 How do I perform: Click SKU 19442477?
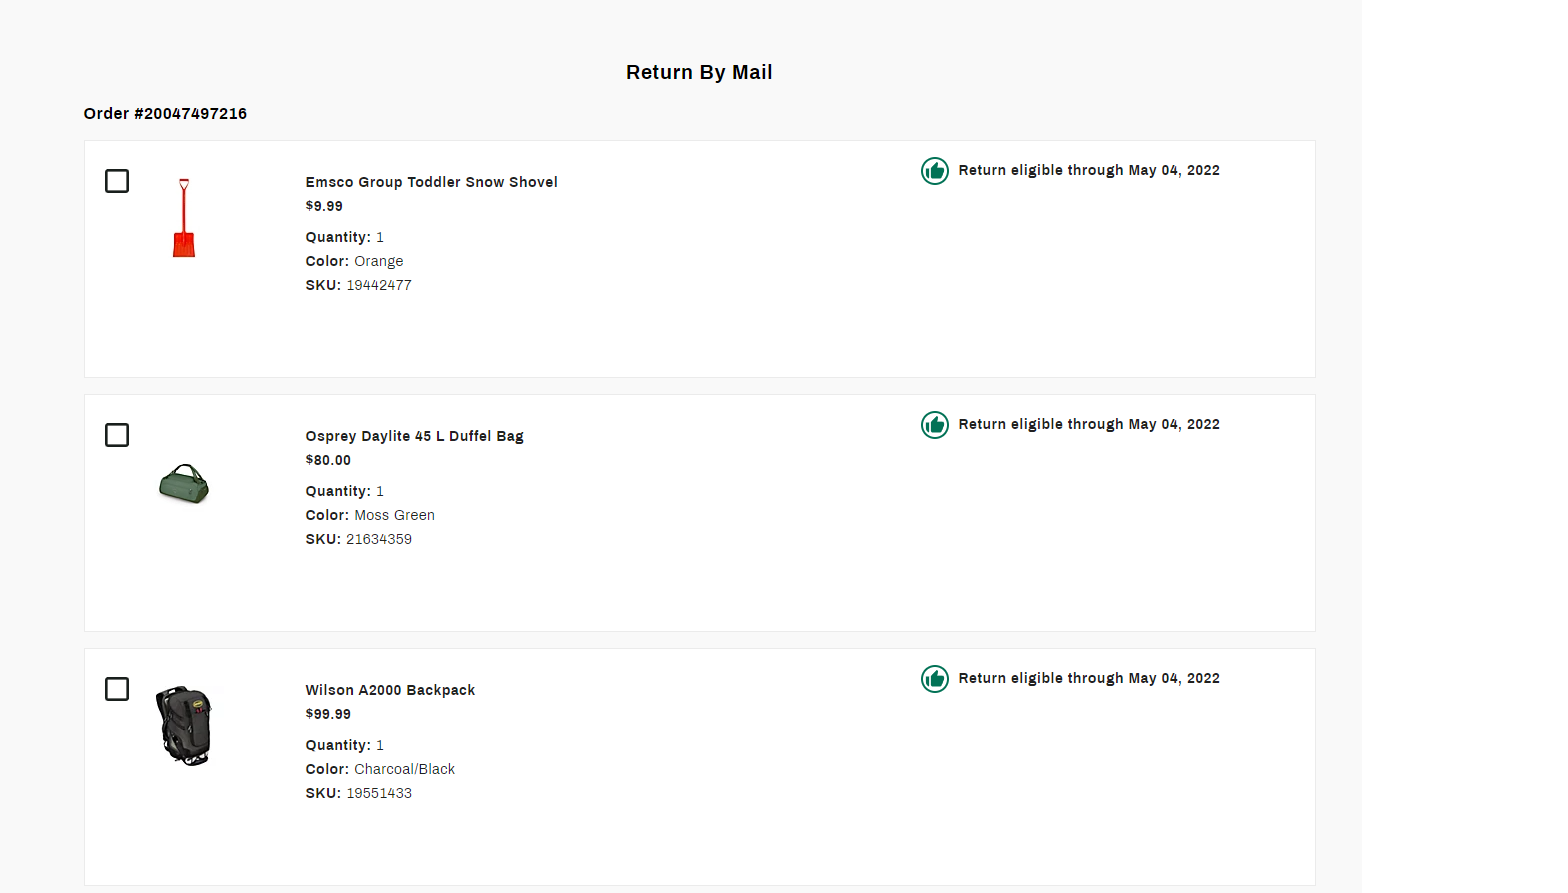click(x=359, y=285)
